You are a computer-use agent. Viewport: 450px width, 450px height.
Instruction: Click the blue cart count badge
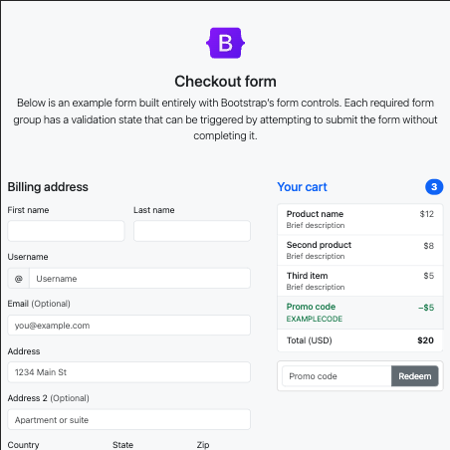pos(434,187)
